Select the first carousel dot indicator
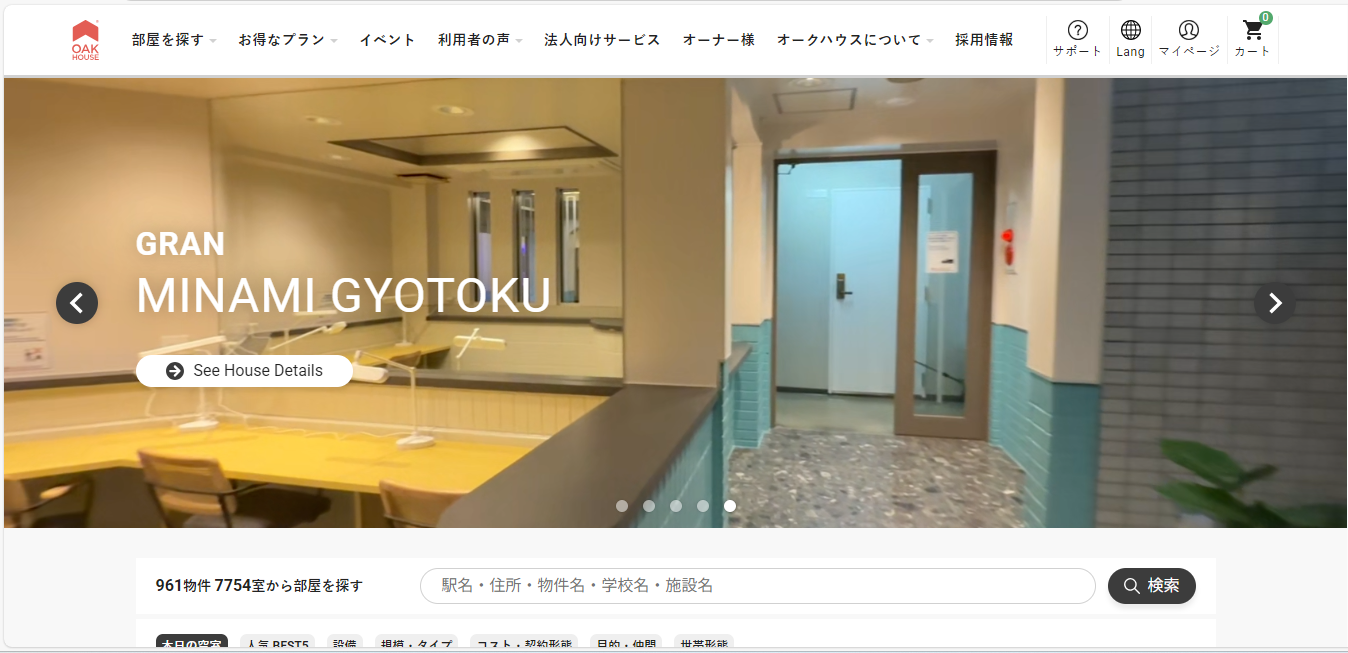The image size is (1348, 653). pyautogui.click(x=622, y=506)
